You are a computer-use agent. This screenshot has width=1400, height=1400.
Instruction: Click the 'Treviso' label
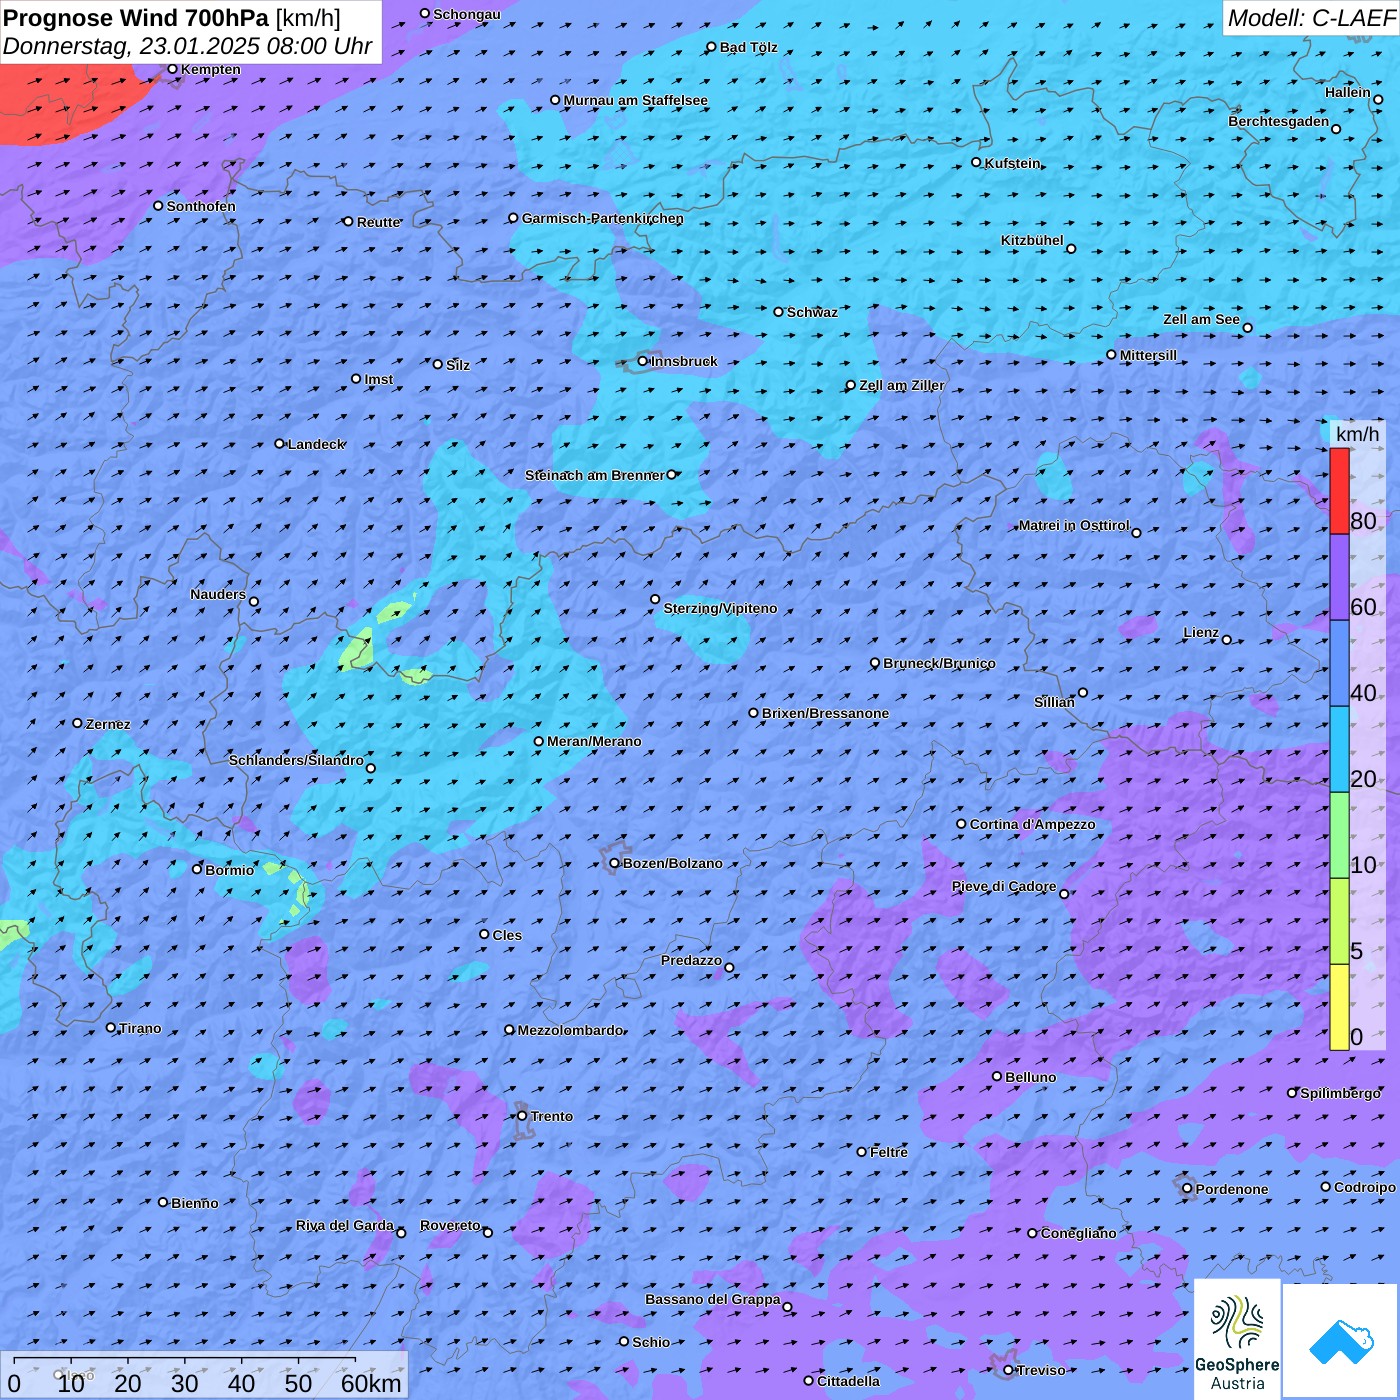(x=1040, y=1370)
